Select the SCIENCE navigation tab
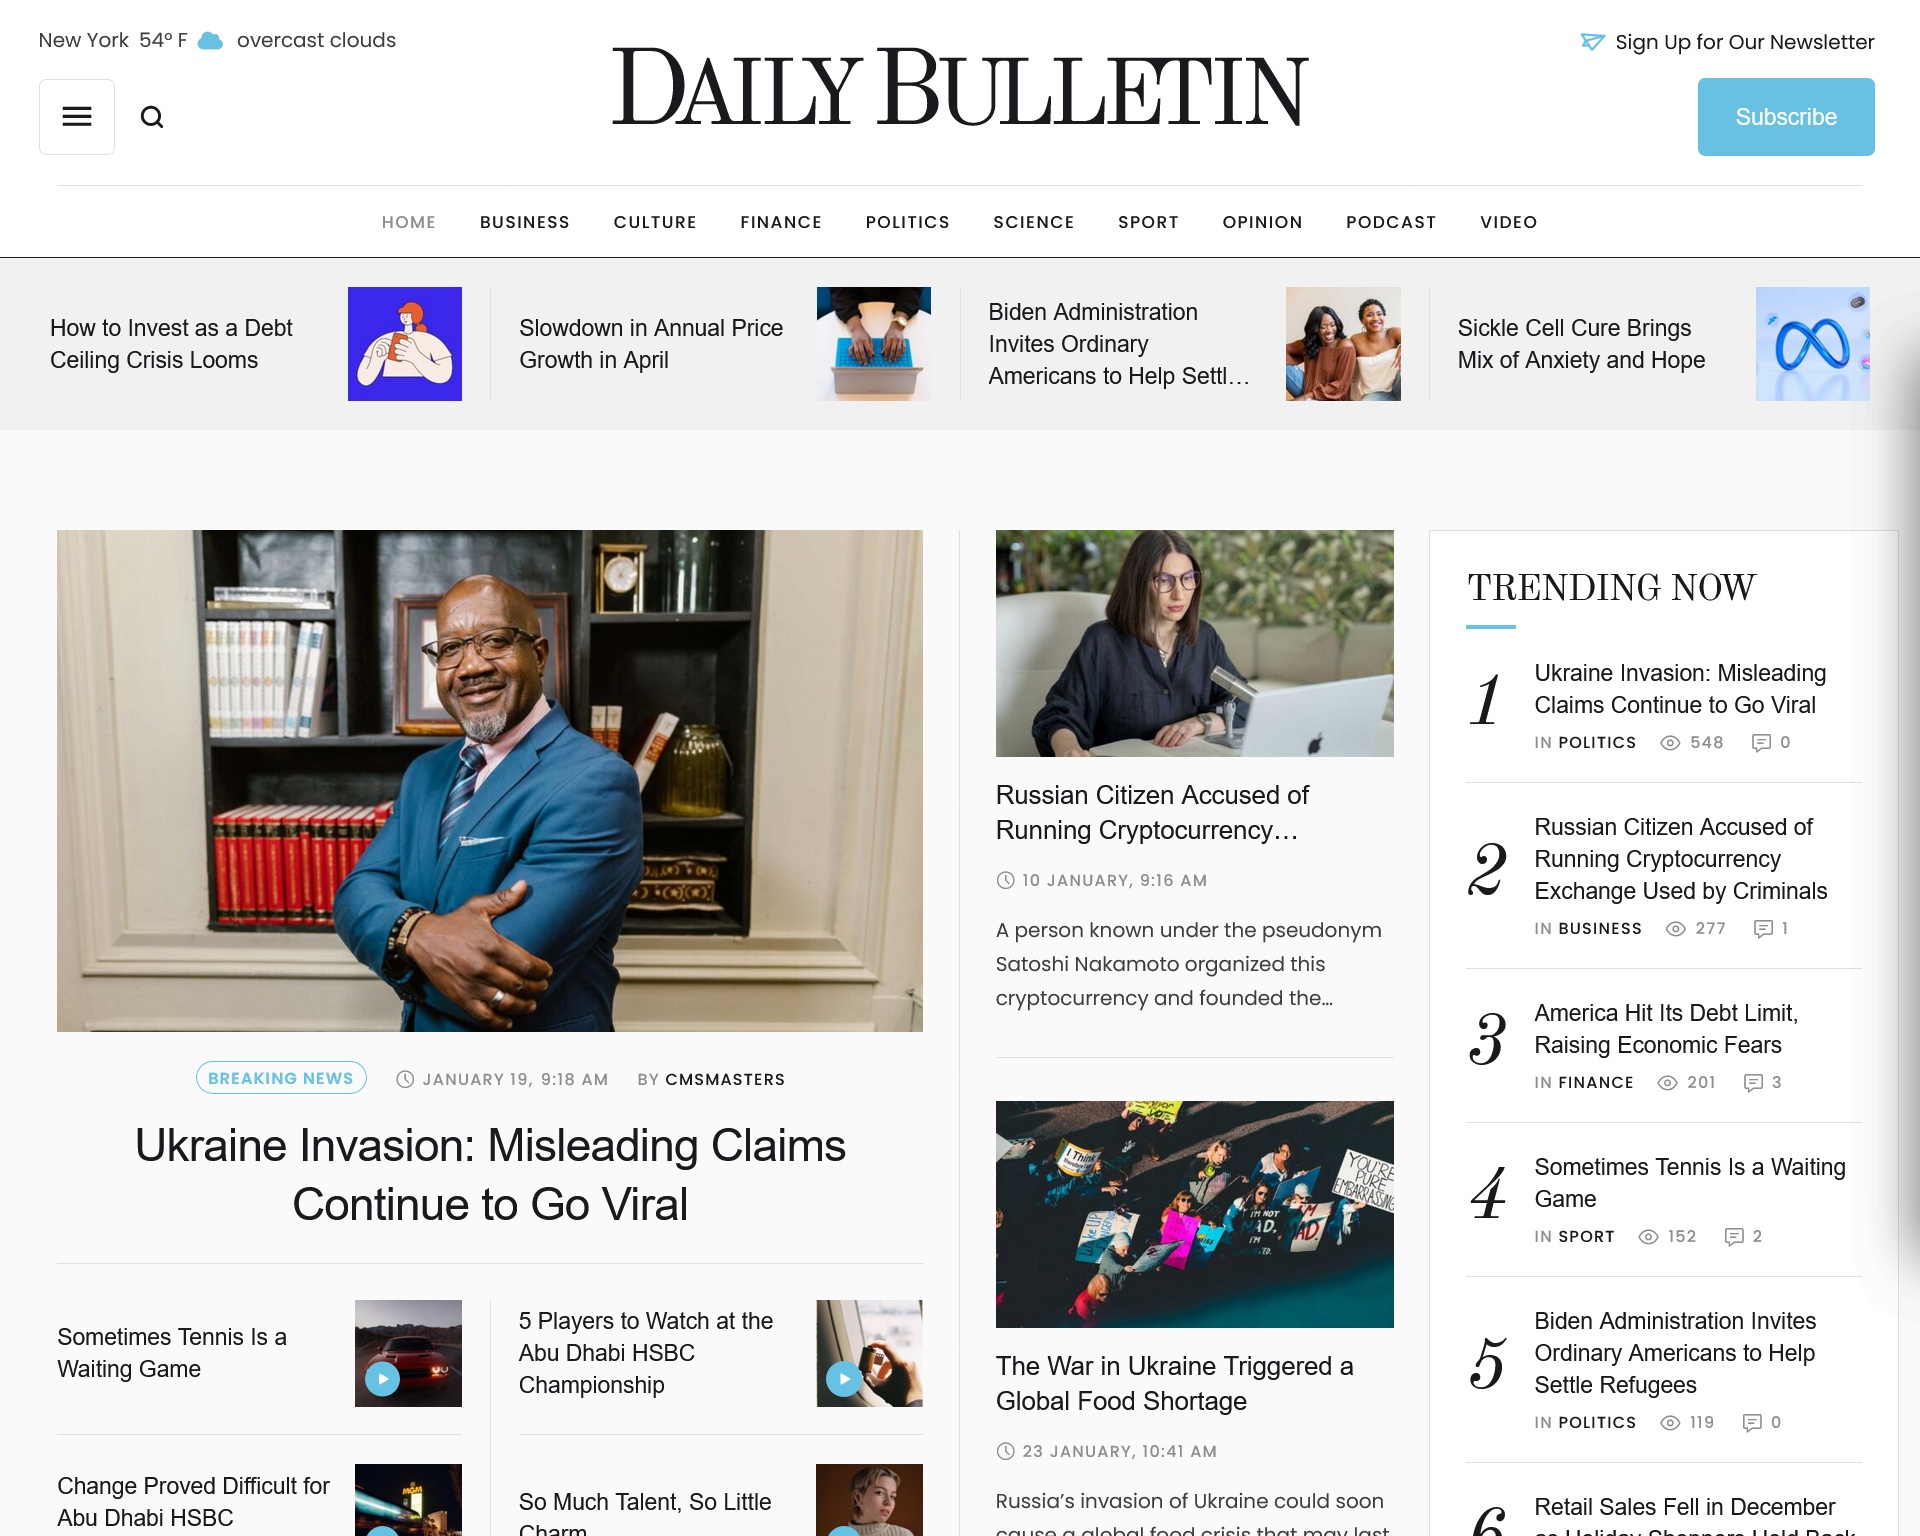1920x1536 pixels. [x=1034, y=221]
